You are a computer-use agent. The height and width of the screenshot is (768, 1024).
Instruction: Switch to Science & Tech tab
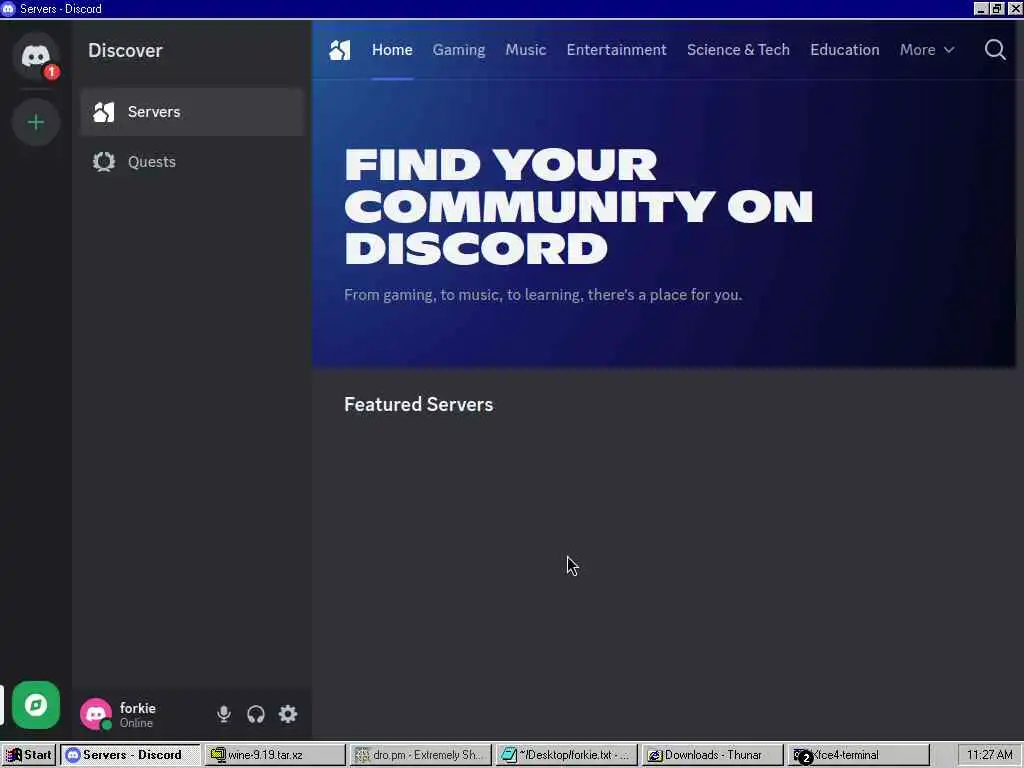[x=738, y=50]
